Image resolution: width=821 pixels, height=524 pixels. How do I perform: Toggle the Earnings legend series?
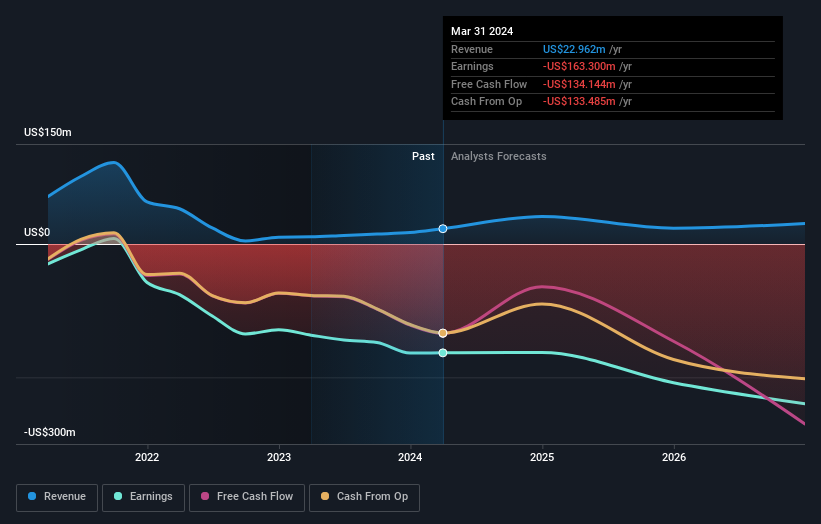pyautogui.click(x=143, y=497)
